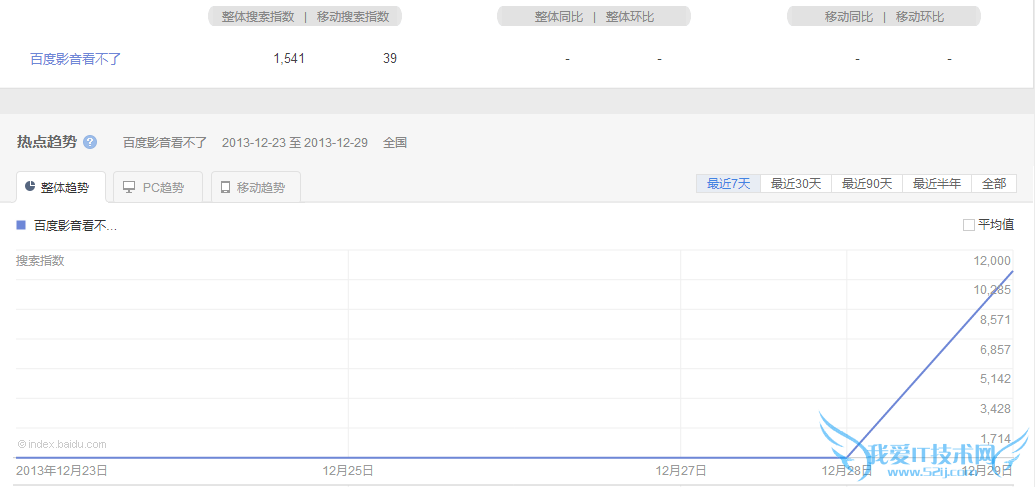
Task: Switch to PC趋势 tab
Action: (x=158, y=187)
